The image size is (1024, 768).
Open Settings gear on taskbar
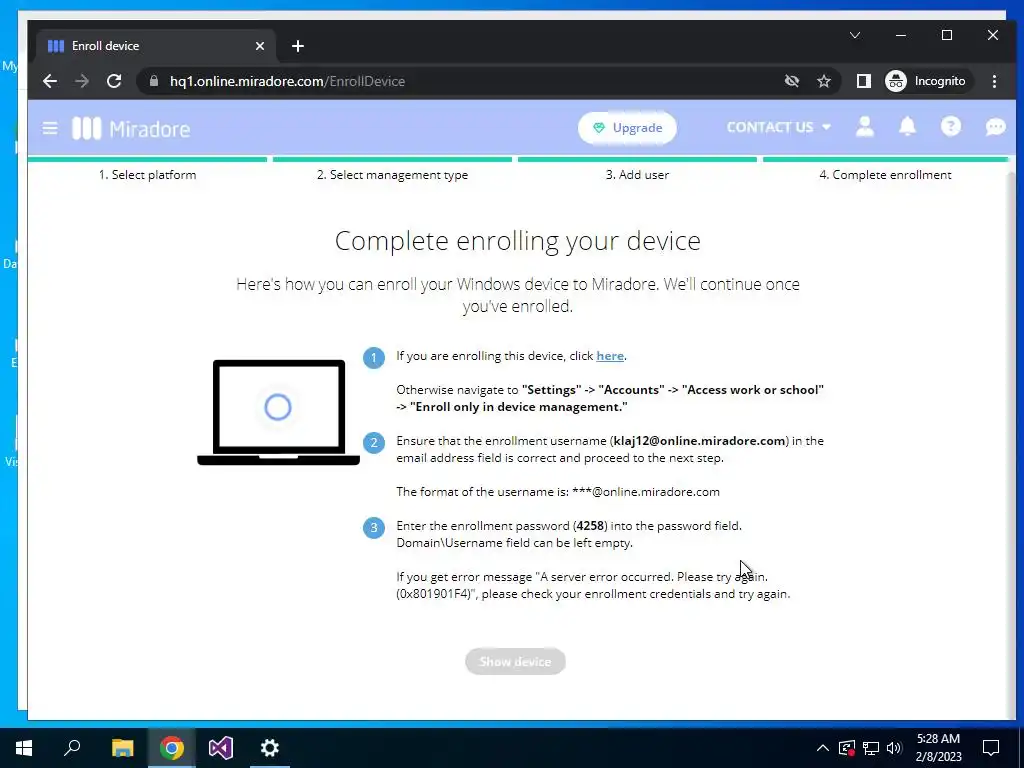click(x=270, y=748)
